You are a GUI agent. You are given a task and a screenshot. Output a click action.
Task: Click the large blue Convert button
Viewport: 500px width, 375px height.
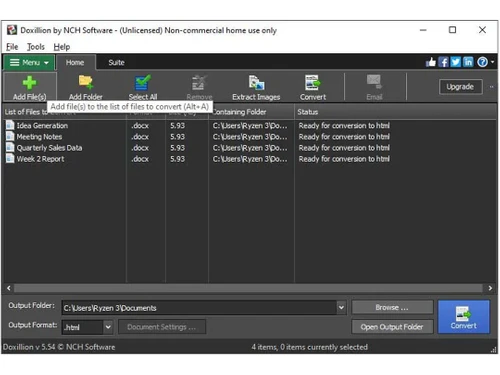click(x=464, y=317)
